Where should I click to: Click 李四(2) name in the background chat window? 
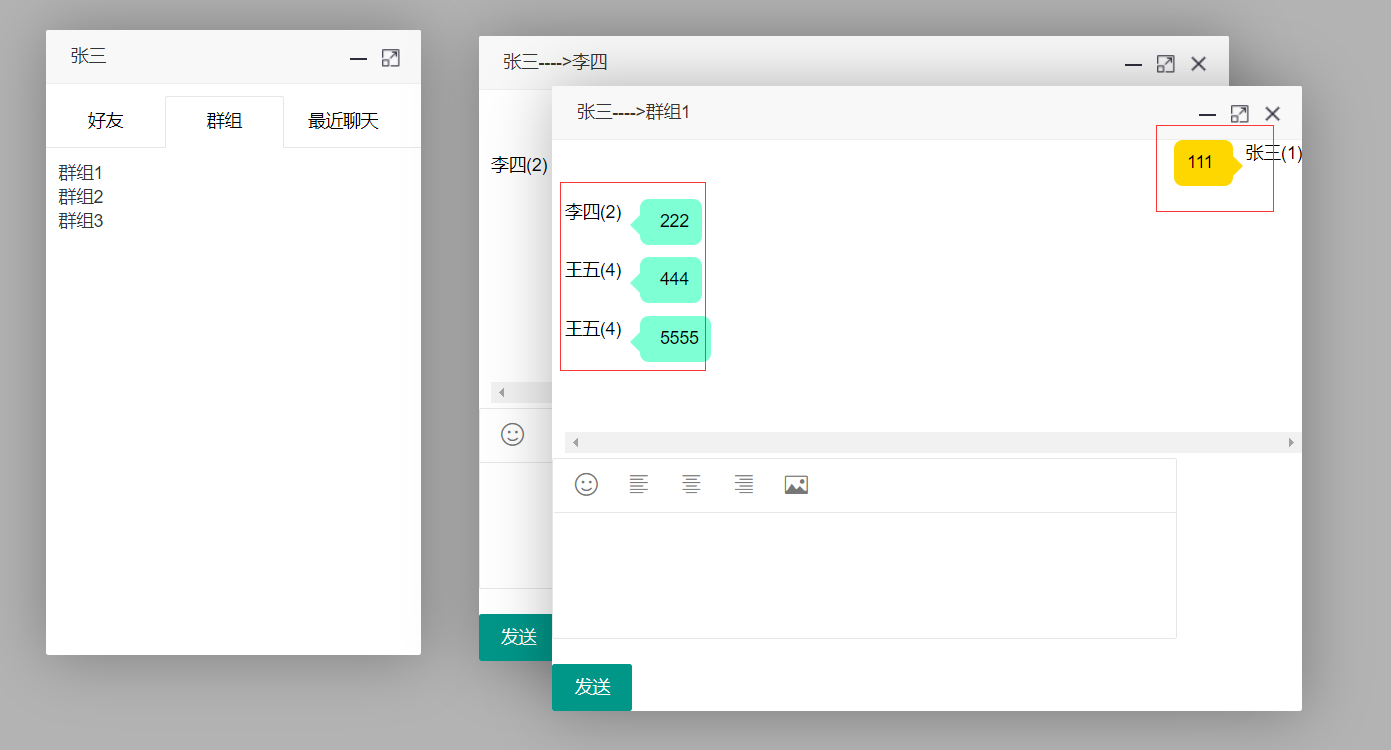(519, 165)
